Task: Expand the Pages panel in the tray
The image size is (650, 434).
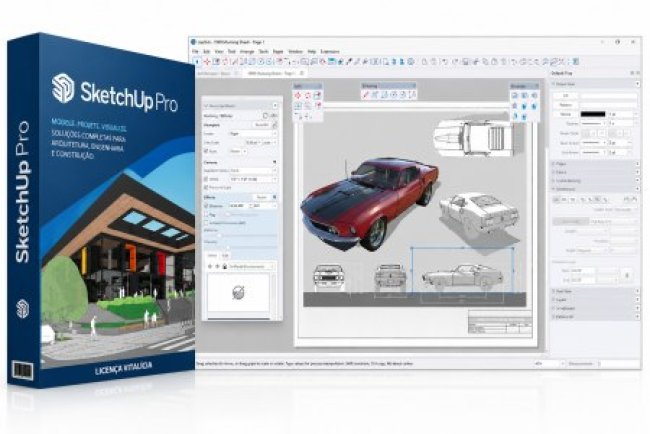Action: pyautogui.click(x=596, y=164)
